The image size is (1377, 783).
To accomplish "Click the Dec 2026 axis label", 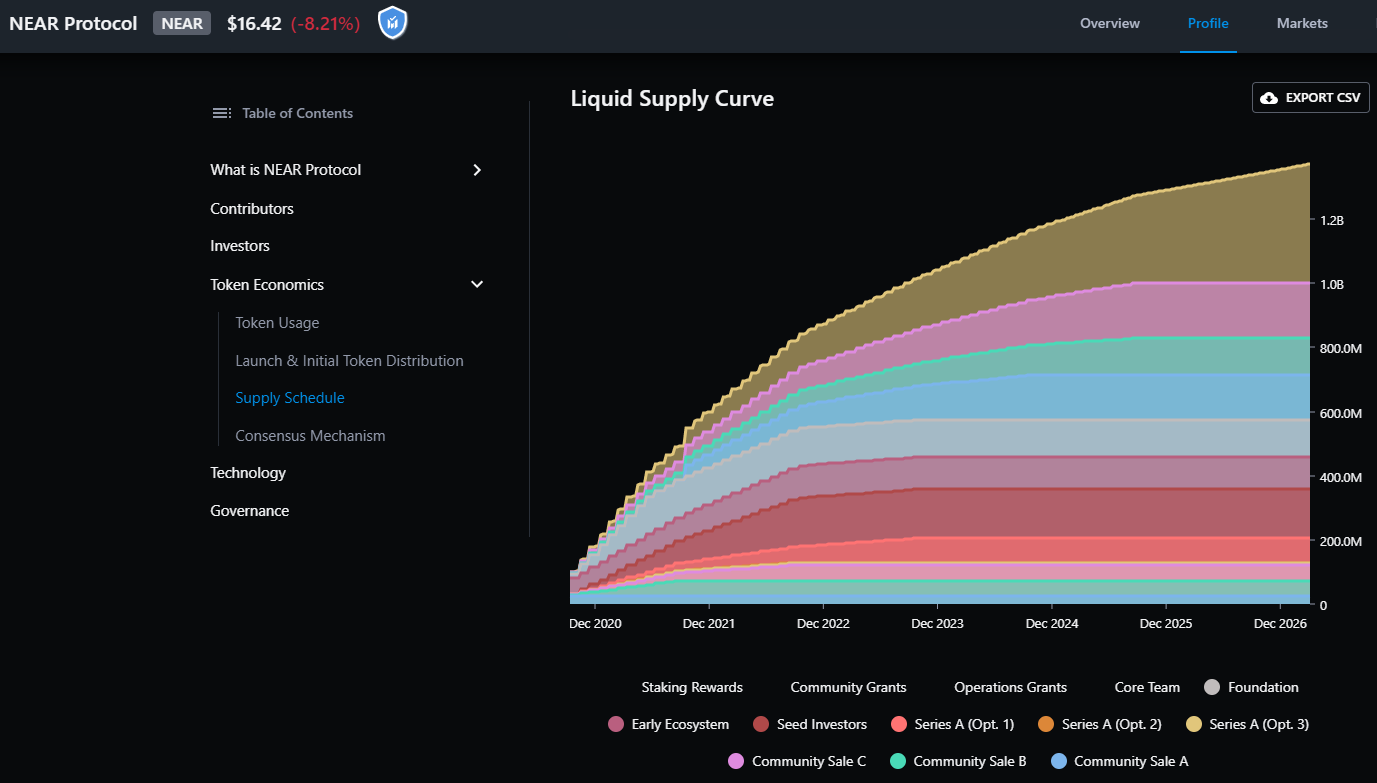I will [x=1281, y=623].
